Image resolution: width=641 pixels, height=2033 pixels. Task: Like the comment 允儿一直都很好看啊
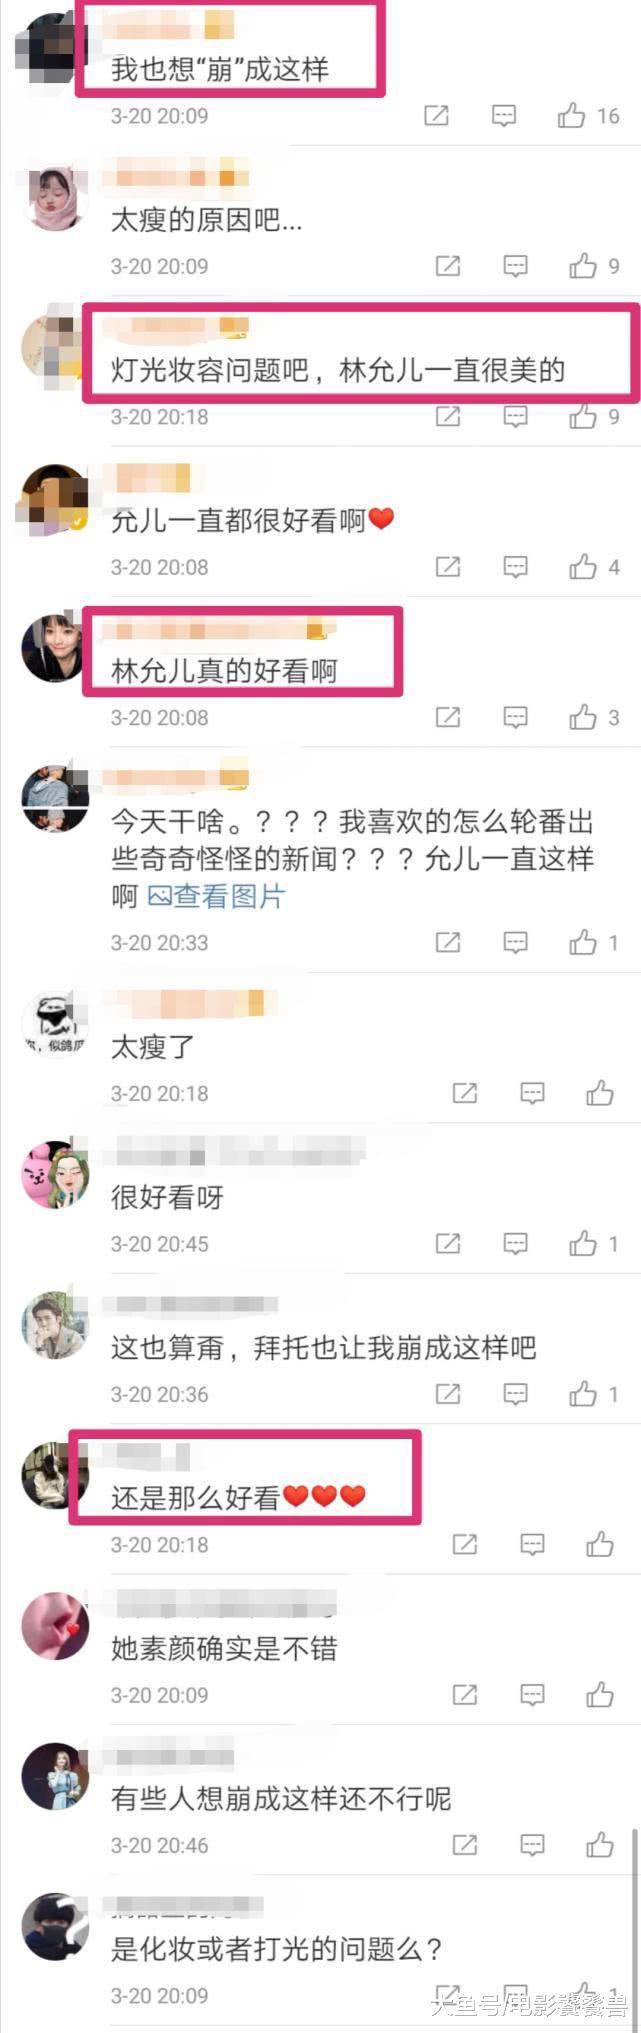point(583,567)
